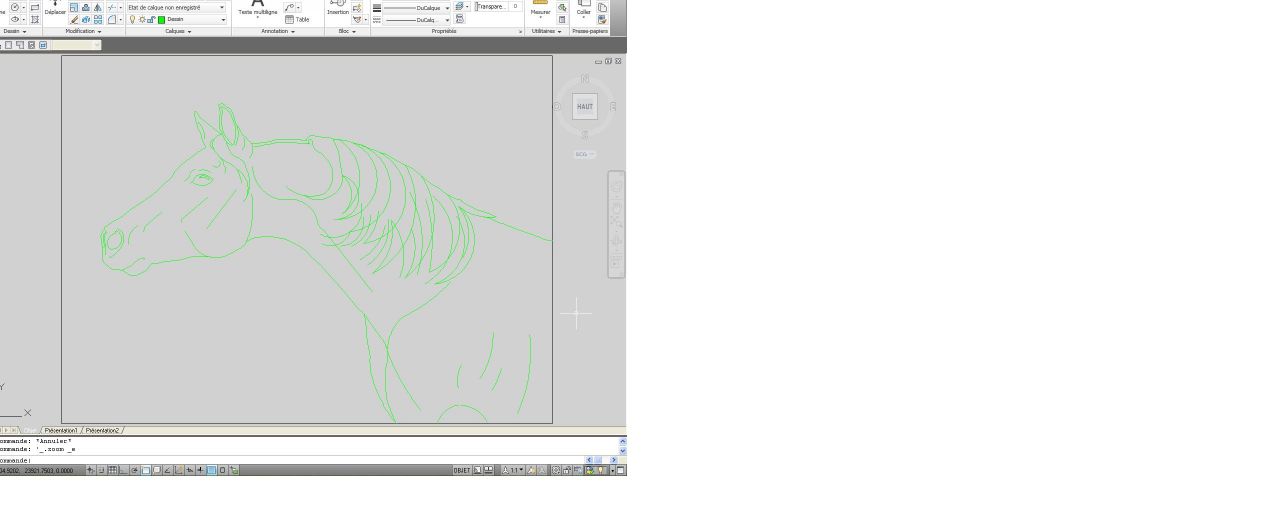This screenshot has width=1280, height=512.
Task: Click the green layer color swatch
Action: click(x=161, y=19)
